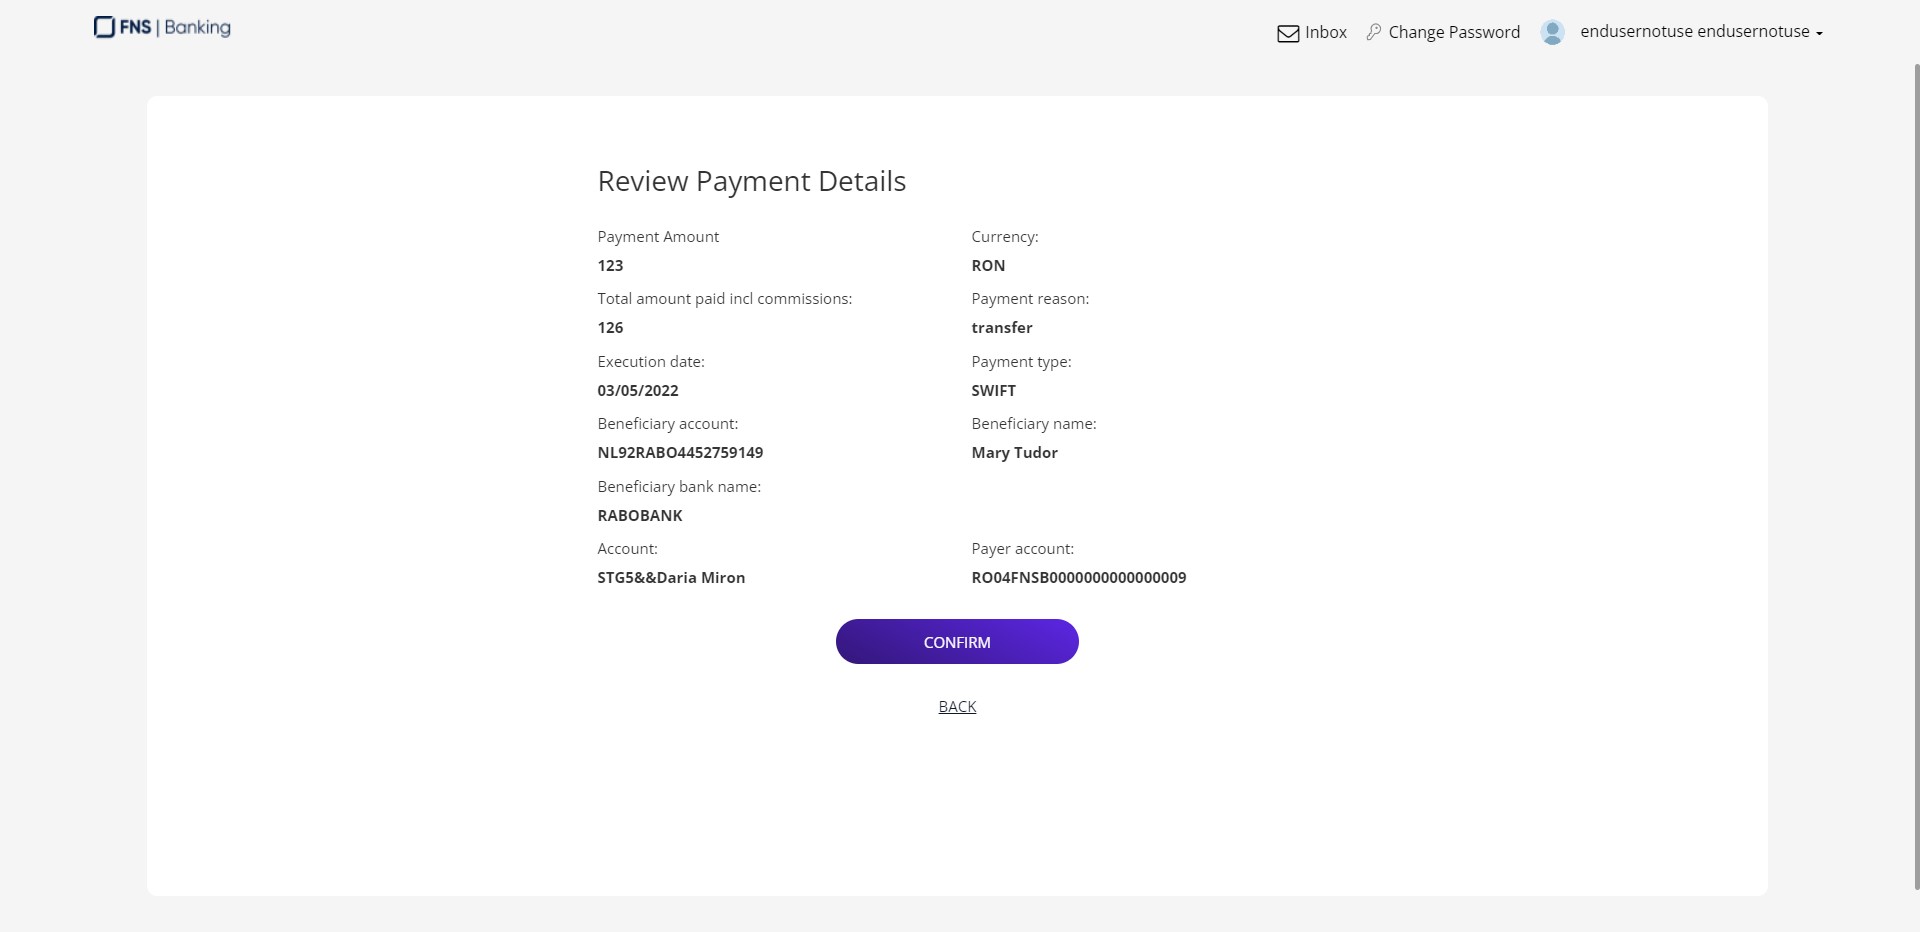Click the total amount value 126
The height and width of the screenshot is (932, 1920).
pyautogui.click(x=610, y=328)
